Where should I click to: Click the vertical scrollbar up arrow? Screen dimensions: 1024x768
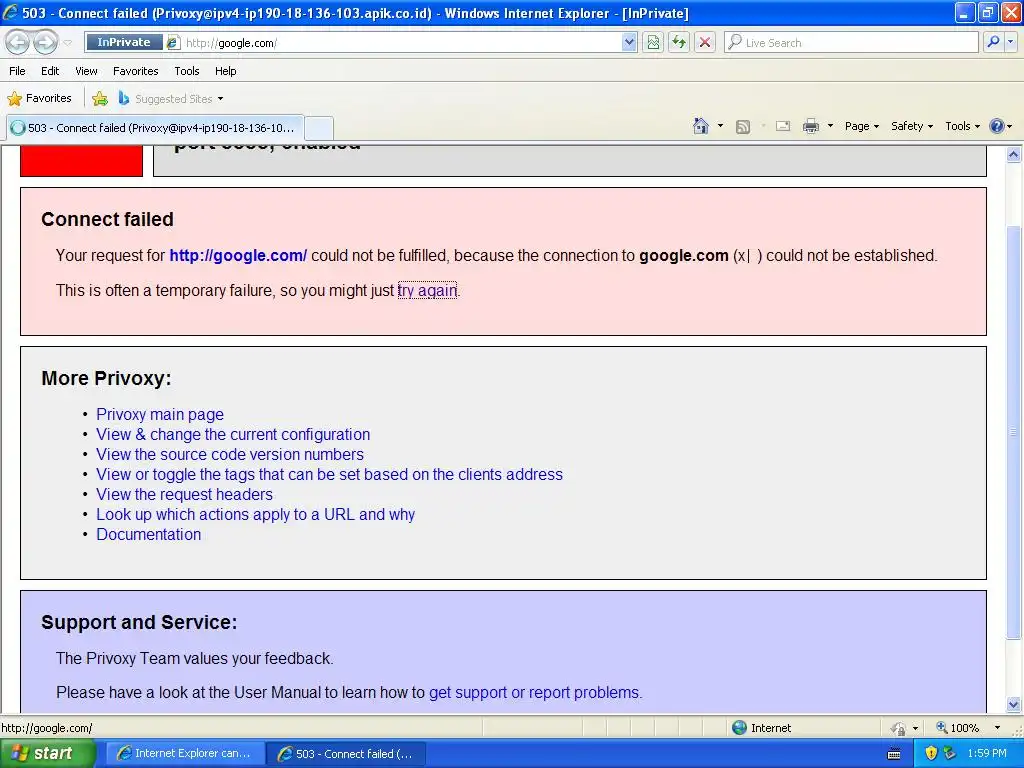click(x=1014, y=155)
